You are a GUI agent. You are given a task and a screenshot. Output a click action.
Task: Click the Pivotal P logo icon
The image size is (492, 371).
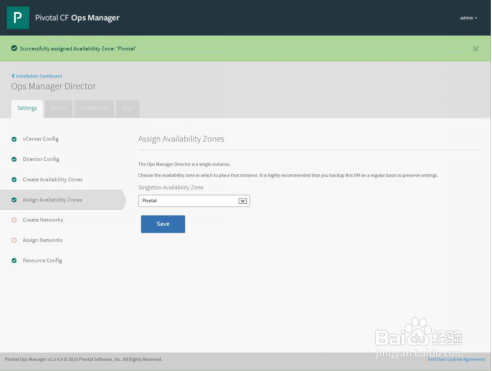(18, 18)
